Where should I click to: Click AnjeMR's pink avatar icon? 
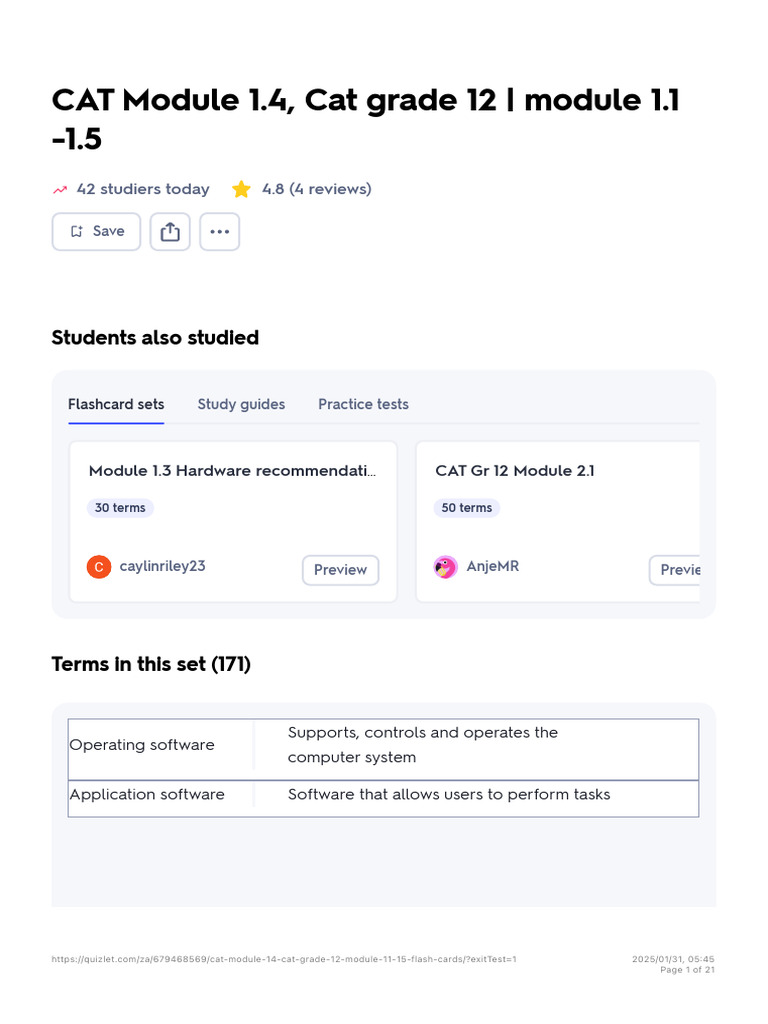pos(445,567)
